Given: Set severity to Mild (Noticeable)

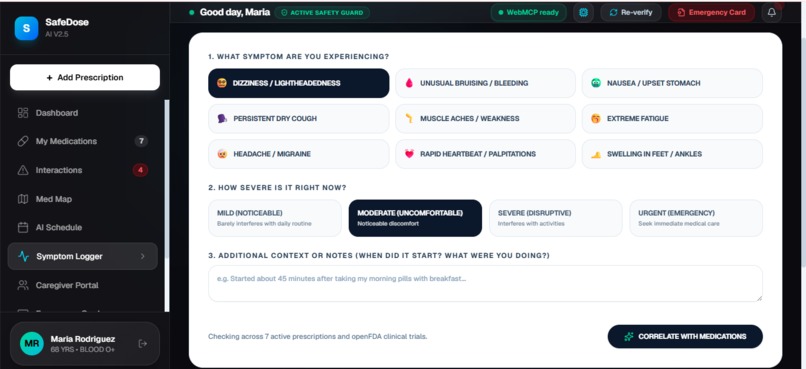Looking at the screenshot, I should tap(274, 218).
